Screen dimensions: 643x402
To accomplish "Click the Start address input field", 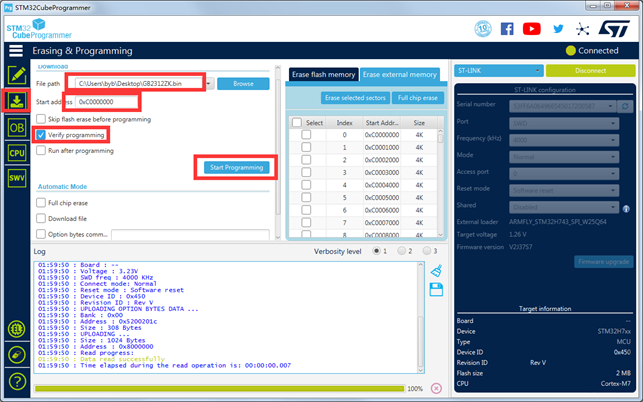I will click(107, 102).
